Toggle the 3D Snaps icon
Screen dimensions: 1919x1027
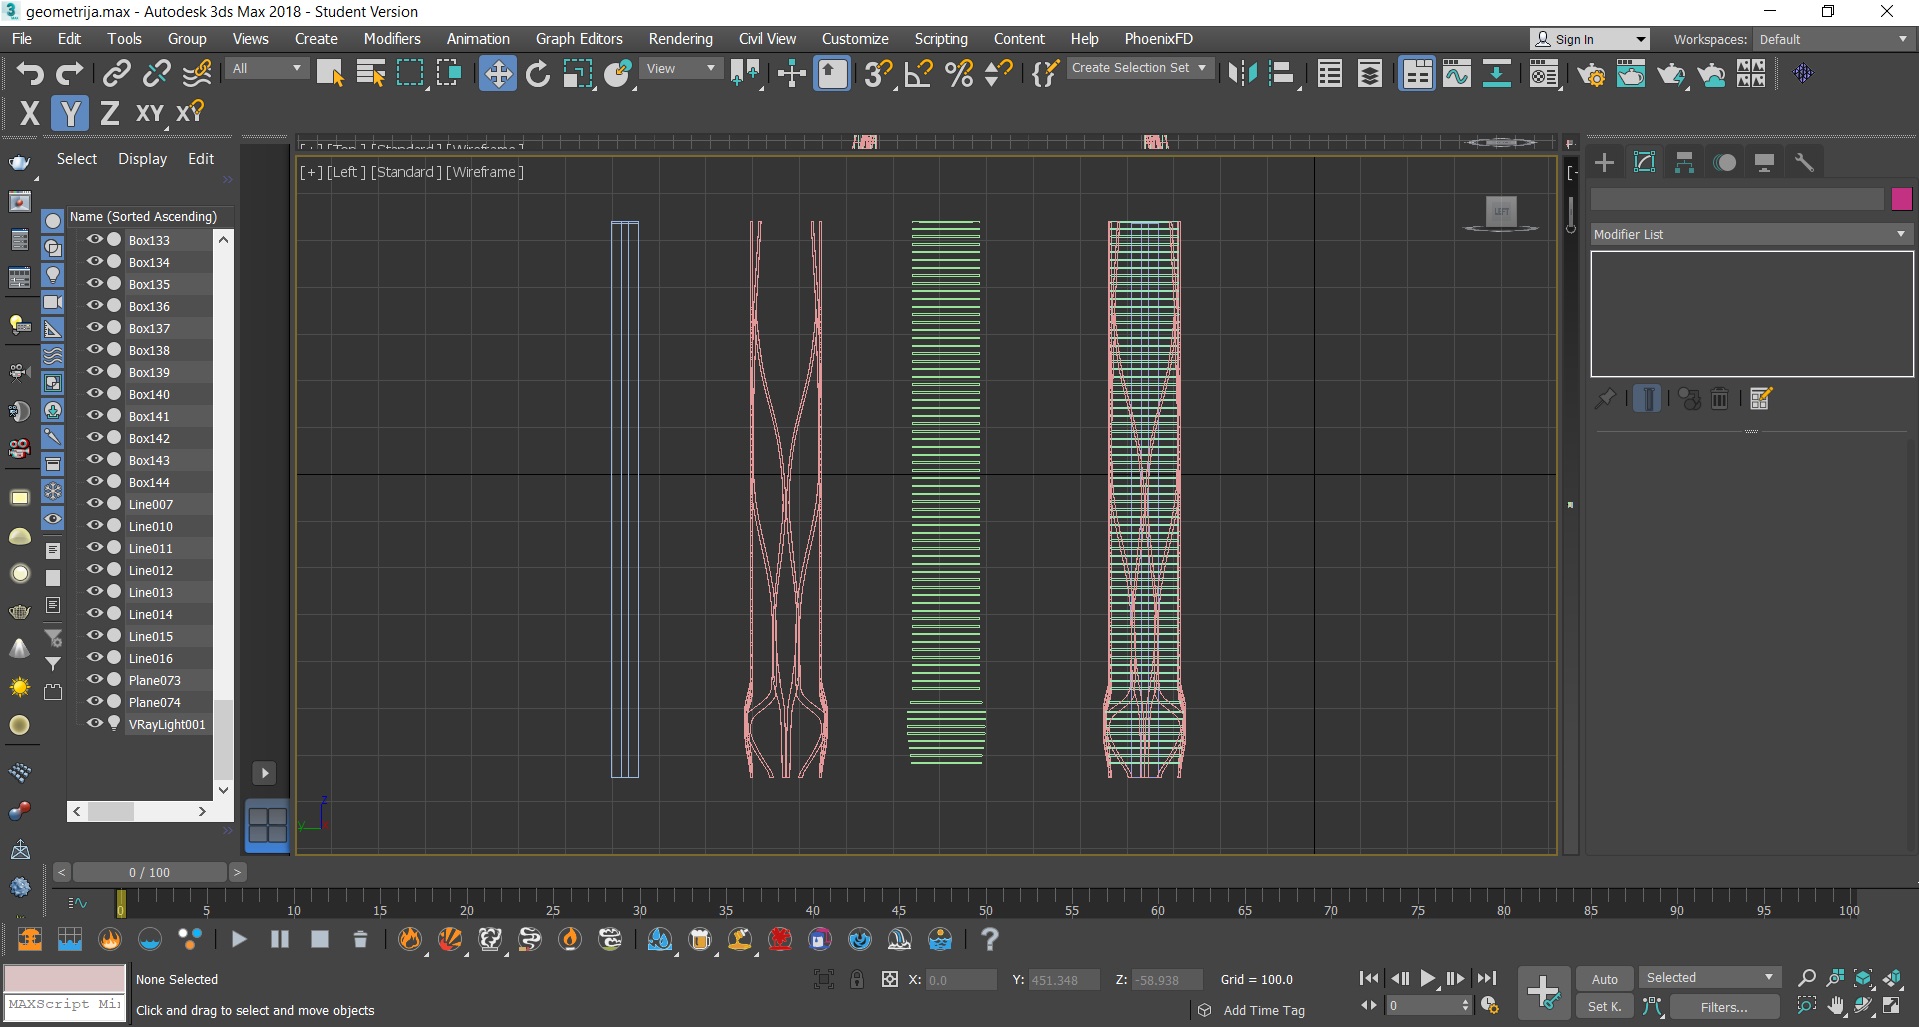pos(878,74)
